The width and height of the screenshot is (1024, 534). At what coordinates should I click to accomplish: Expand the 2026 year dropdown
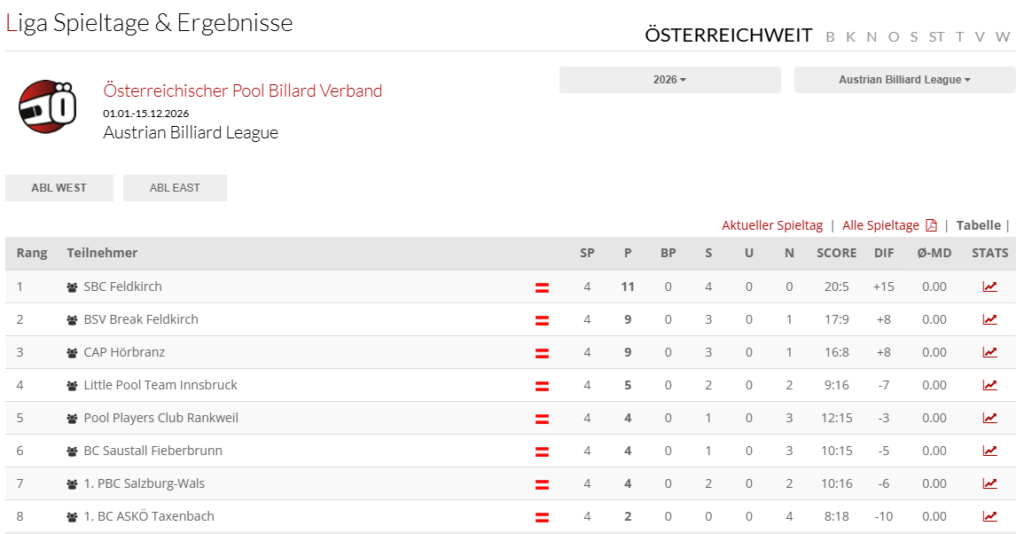669,80
